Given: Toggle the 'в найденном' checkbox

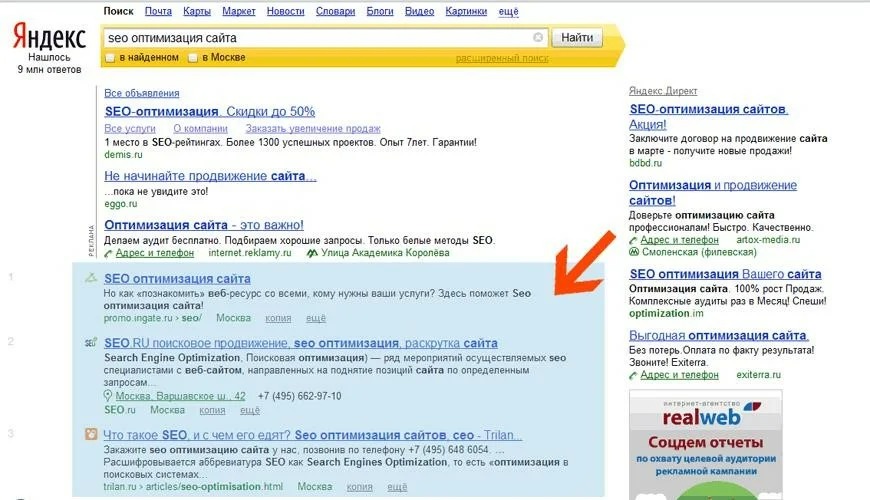Looking at the screenshot, I should coord(110,58).
